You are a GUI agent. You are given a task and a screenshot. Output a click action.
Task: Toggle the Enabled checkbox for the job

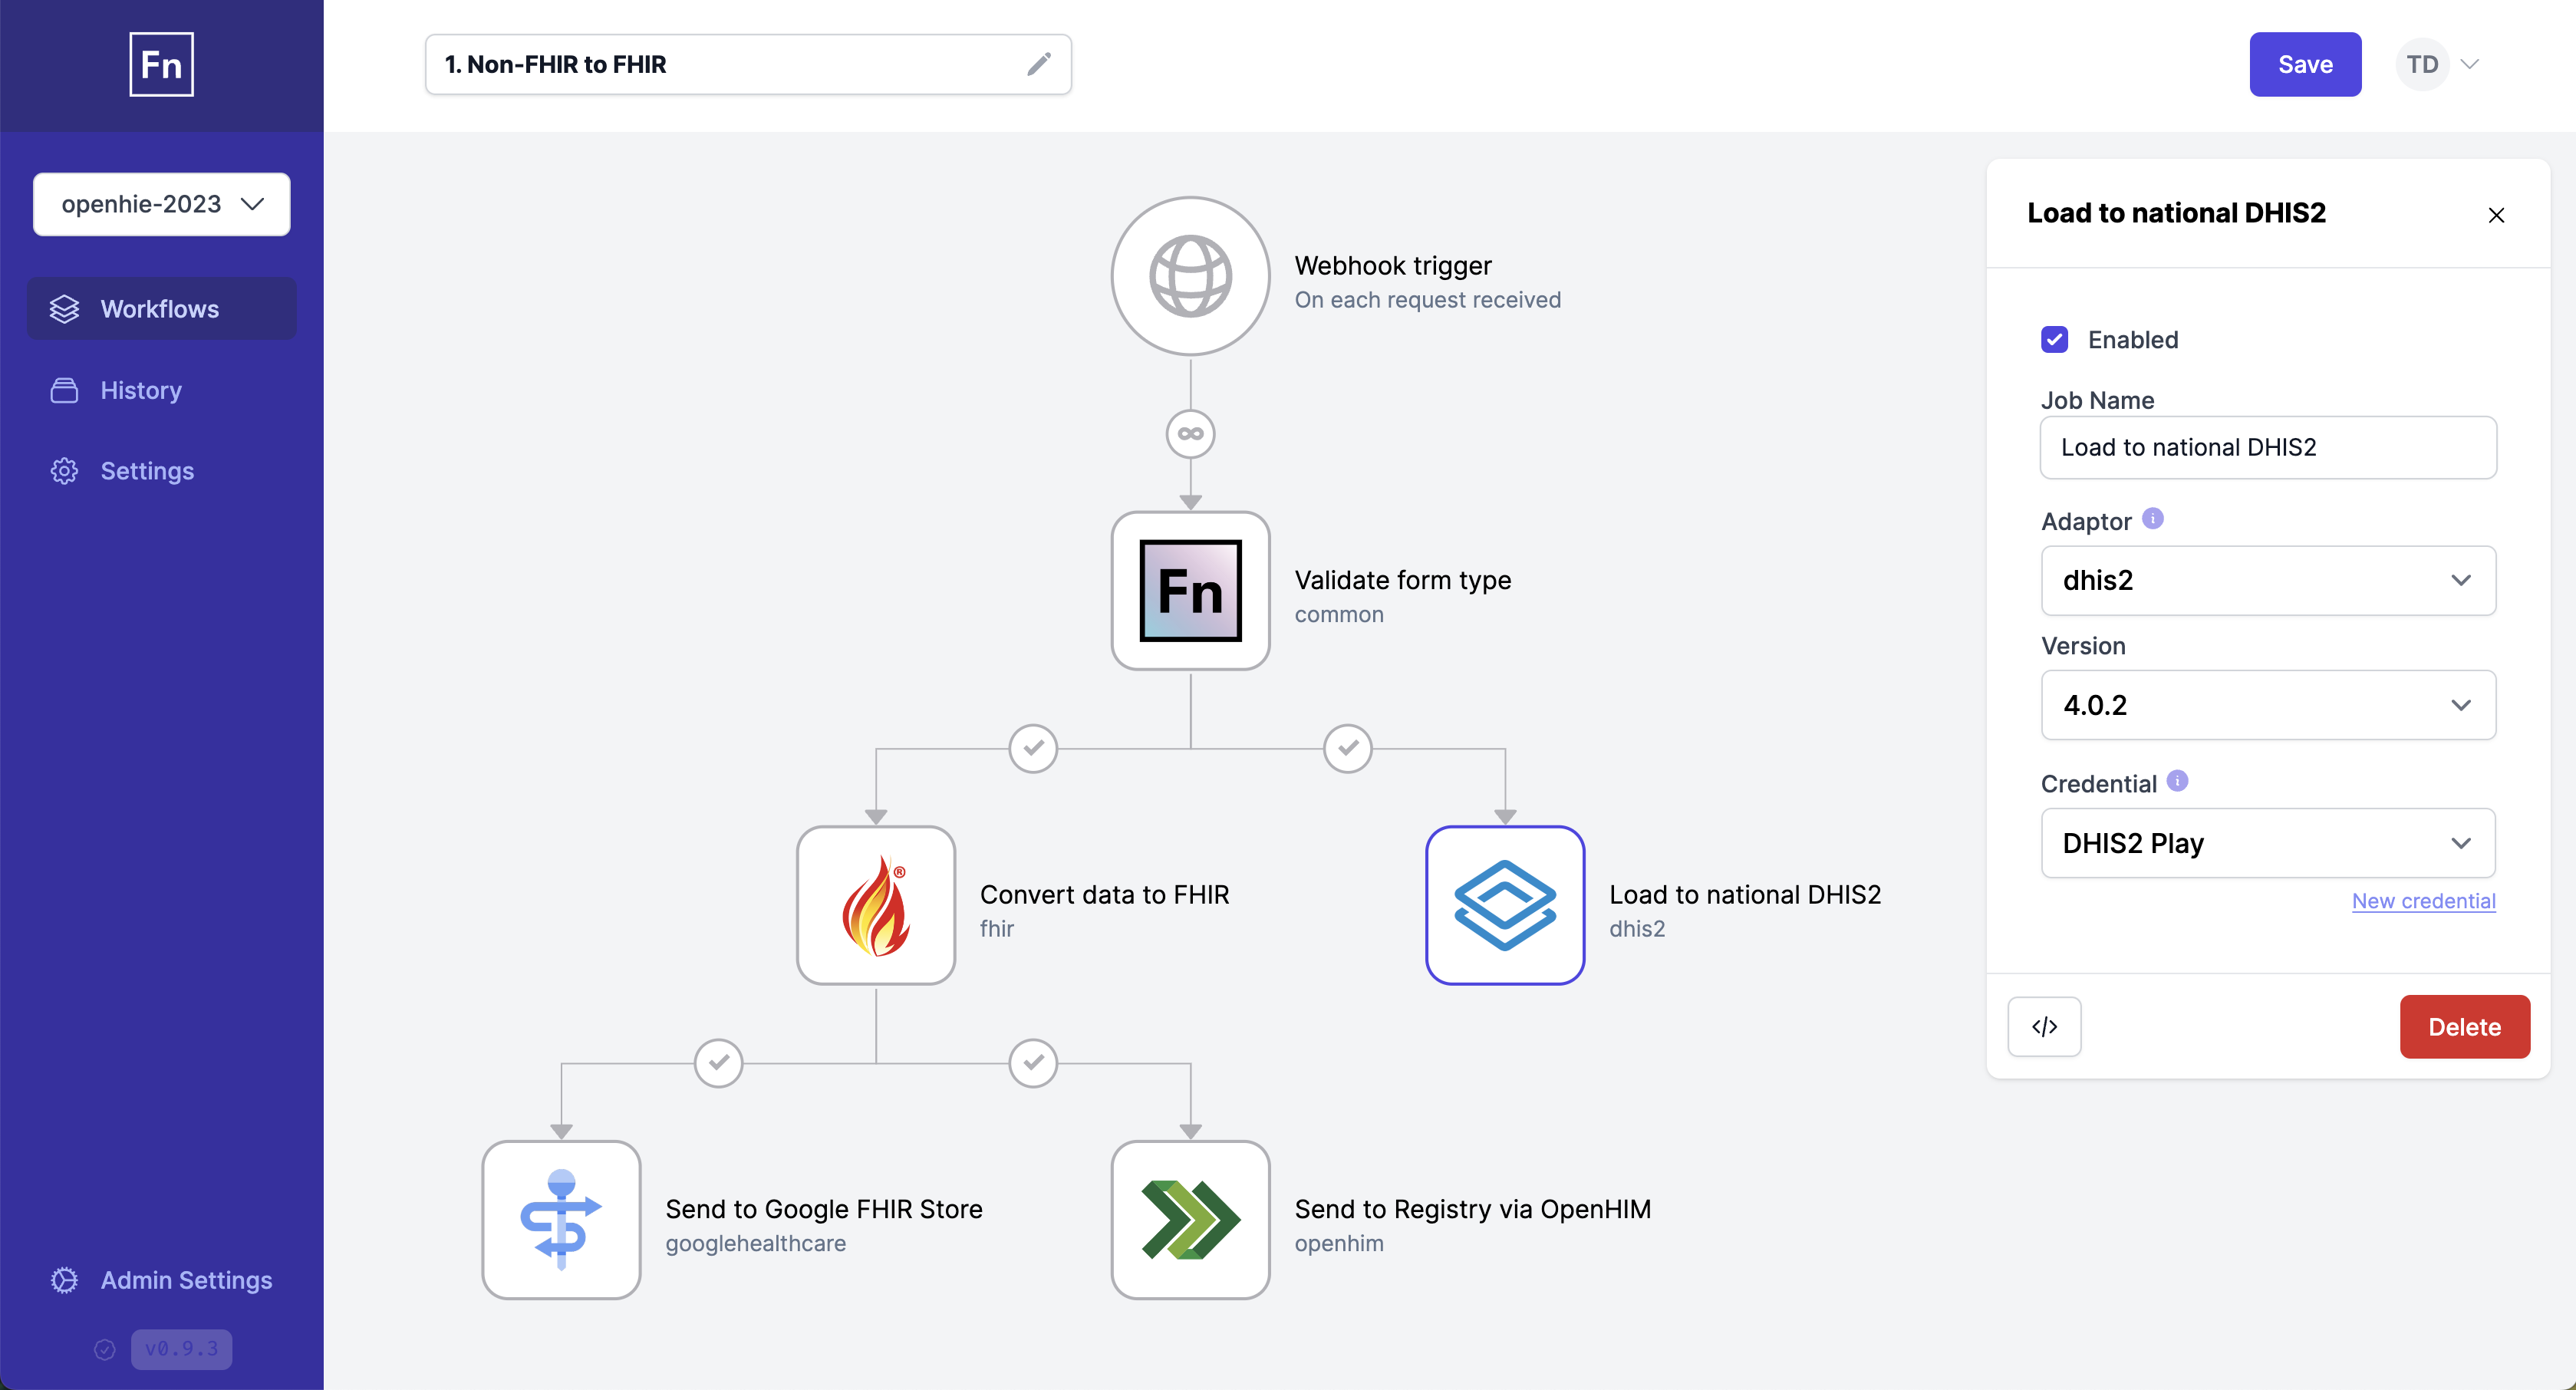[2054, 340]
